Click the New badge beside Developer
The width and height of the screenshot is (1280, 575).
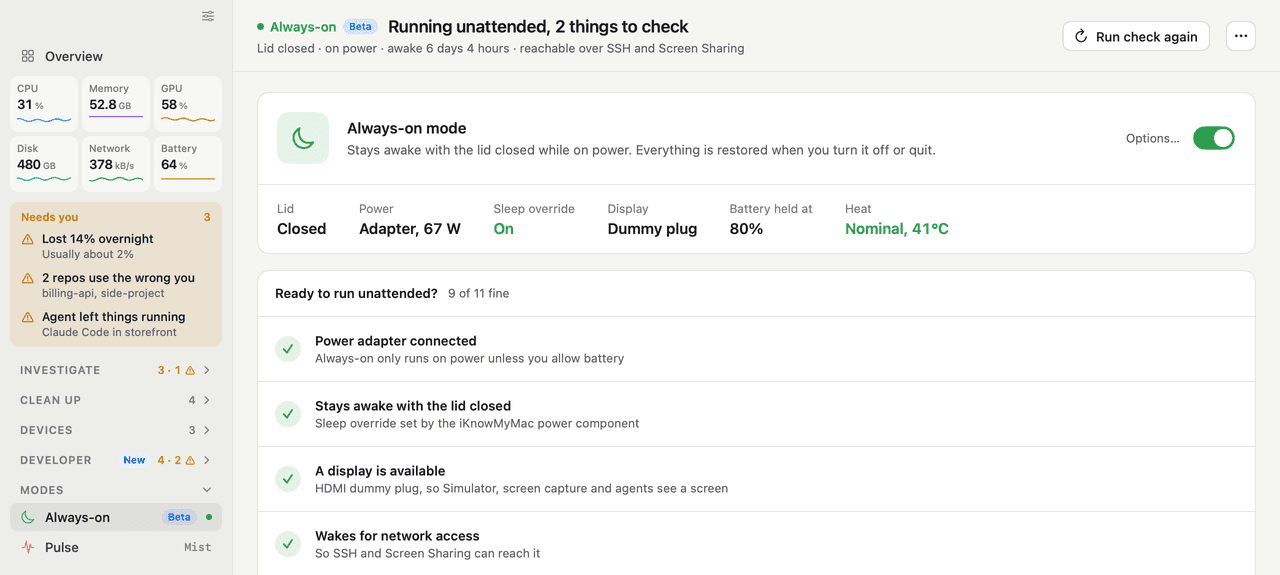tap(134, 460)
